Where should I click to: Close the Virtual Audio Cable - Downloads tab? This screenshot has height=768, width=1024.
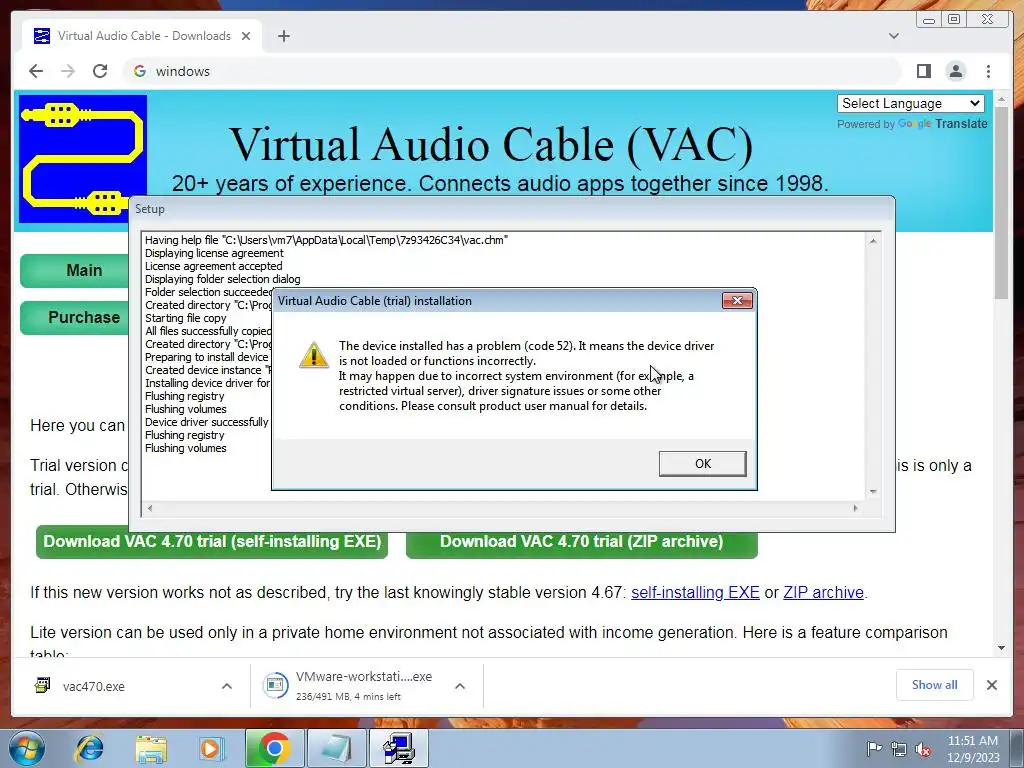pyautogui.click(x=246, y=36)
